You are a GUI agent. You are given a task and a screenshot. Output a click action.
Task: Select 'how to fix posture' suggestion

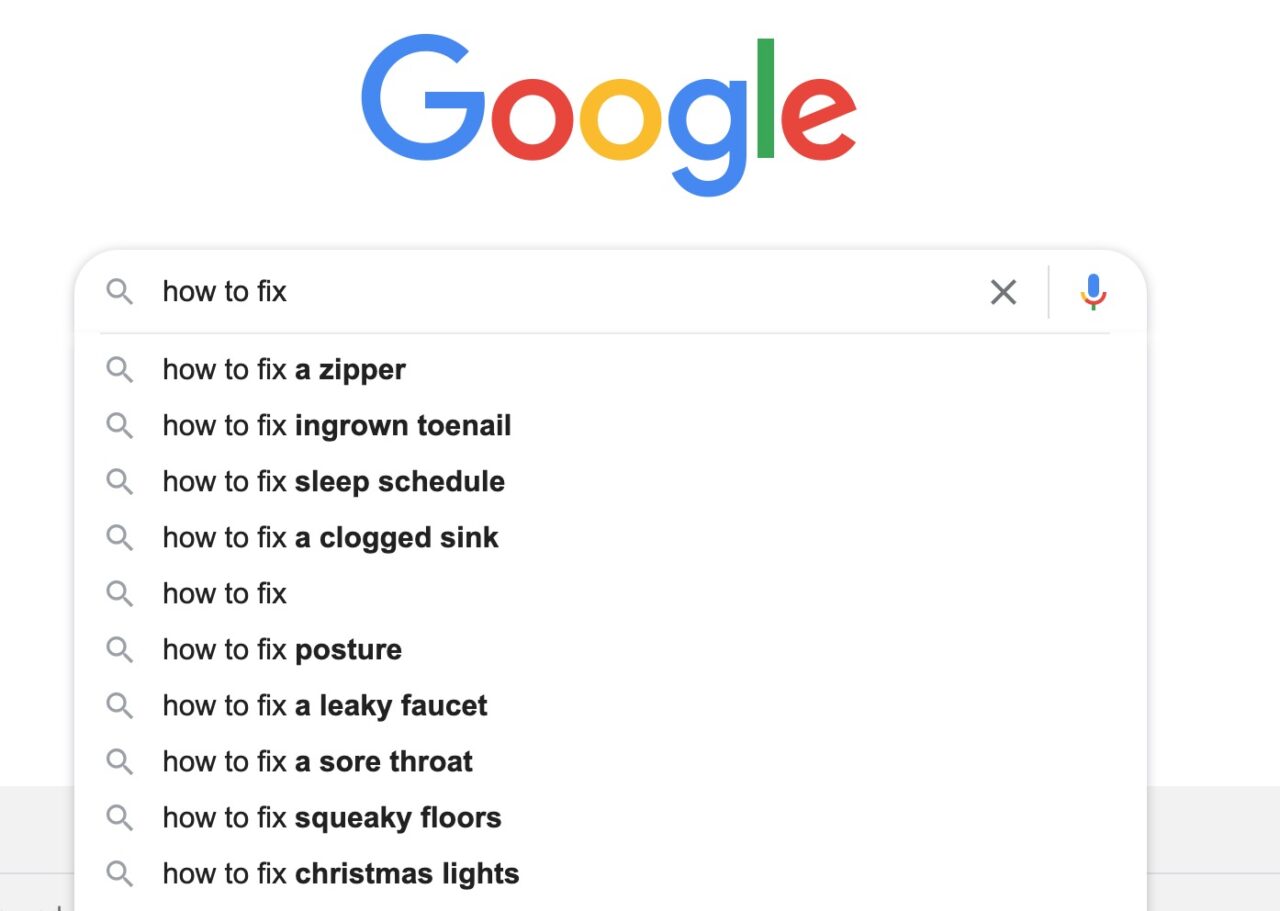(x=610, y=650)
